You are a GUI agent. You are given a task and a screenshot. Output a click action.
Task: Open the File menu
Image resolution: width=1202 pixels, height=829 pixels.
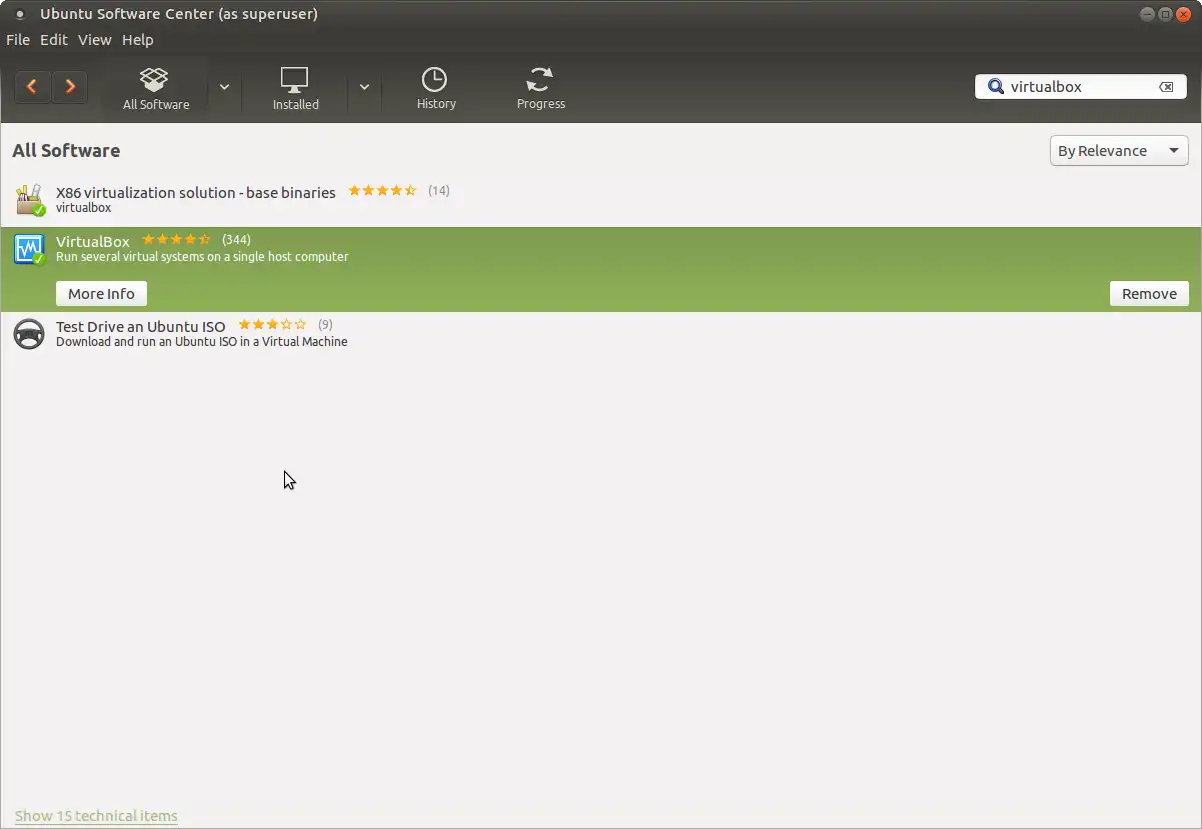pyautogui.click(x=18, y=40)
